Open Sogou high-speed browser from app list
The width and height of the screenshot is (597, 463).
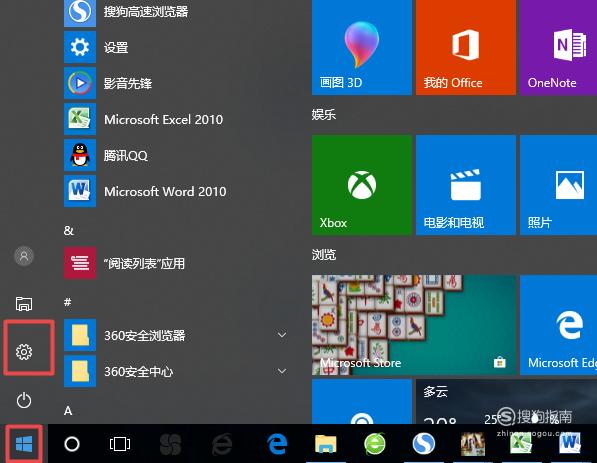tap(175, 11)
